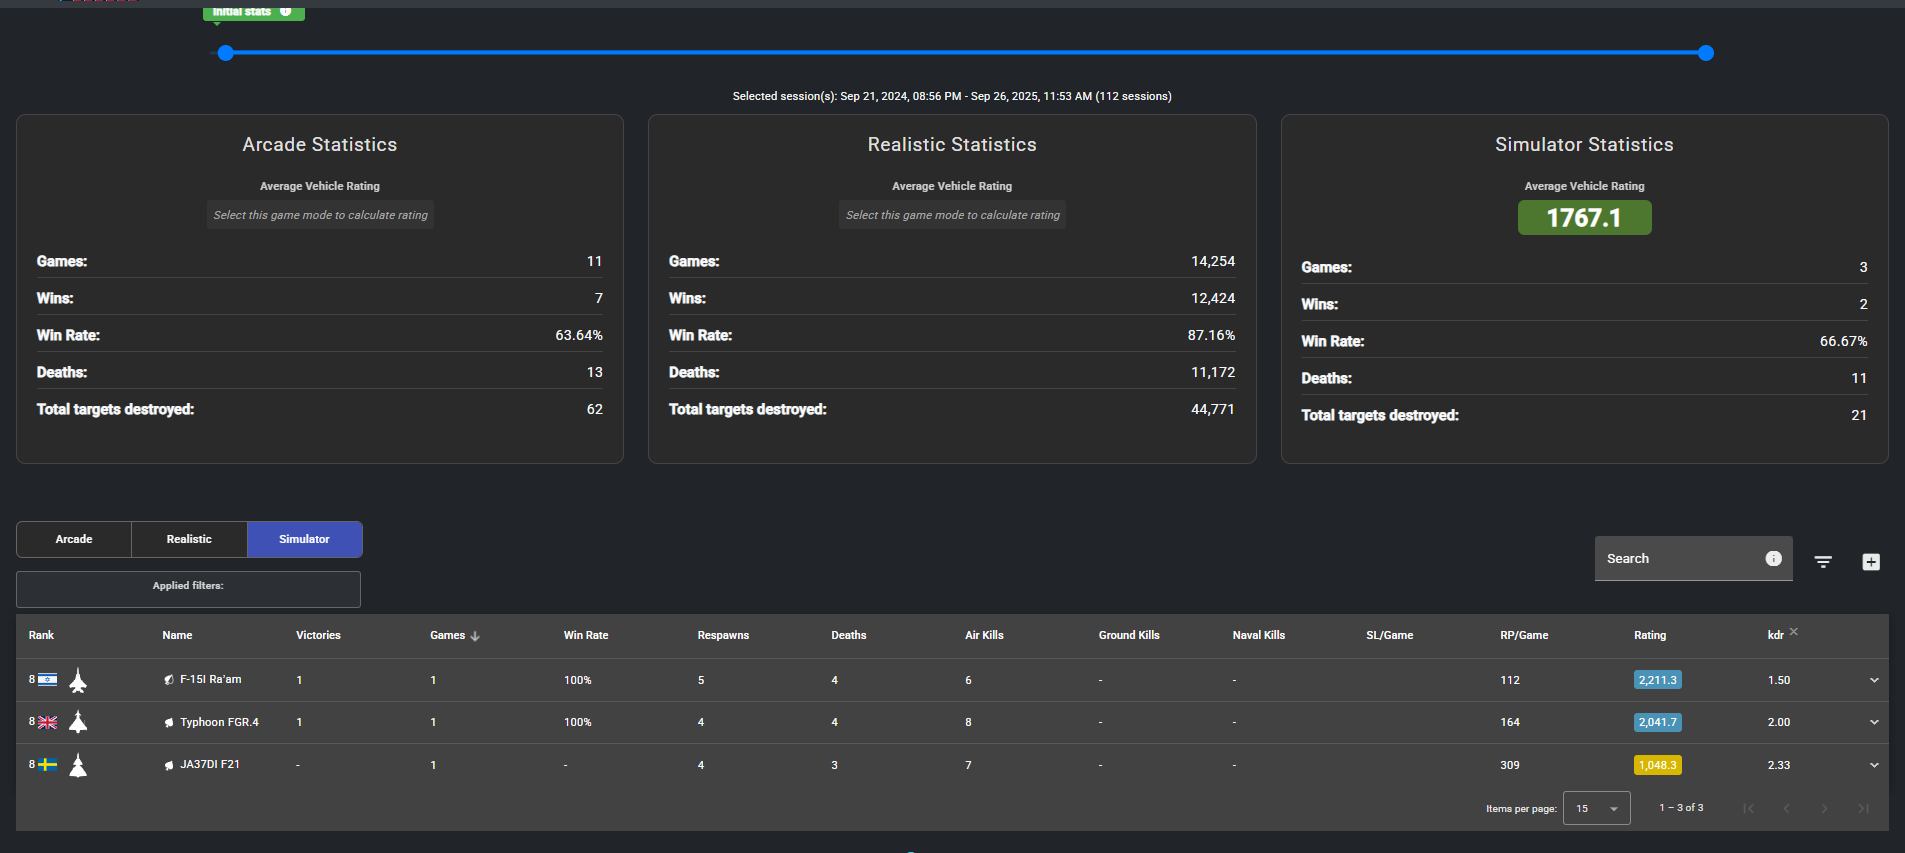The height and width of the screenshot is (853, 1905).
Task: Click the Swedish flag in JA37DI row
Action: pyautogui.click(x=48, y=765)
